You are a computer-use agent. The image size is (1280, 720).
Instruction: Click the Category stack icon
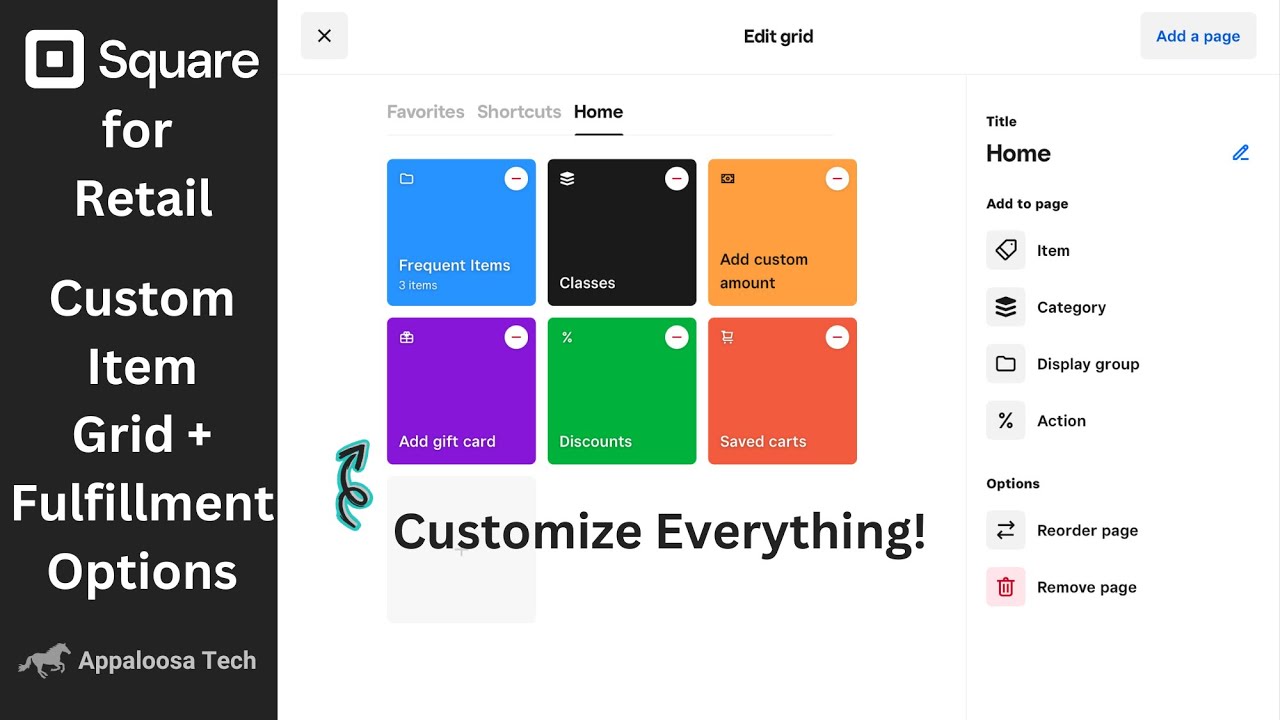[x=1006, y=307]
